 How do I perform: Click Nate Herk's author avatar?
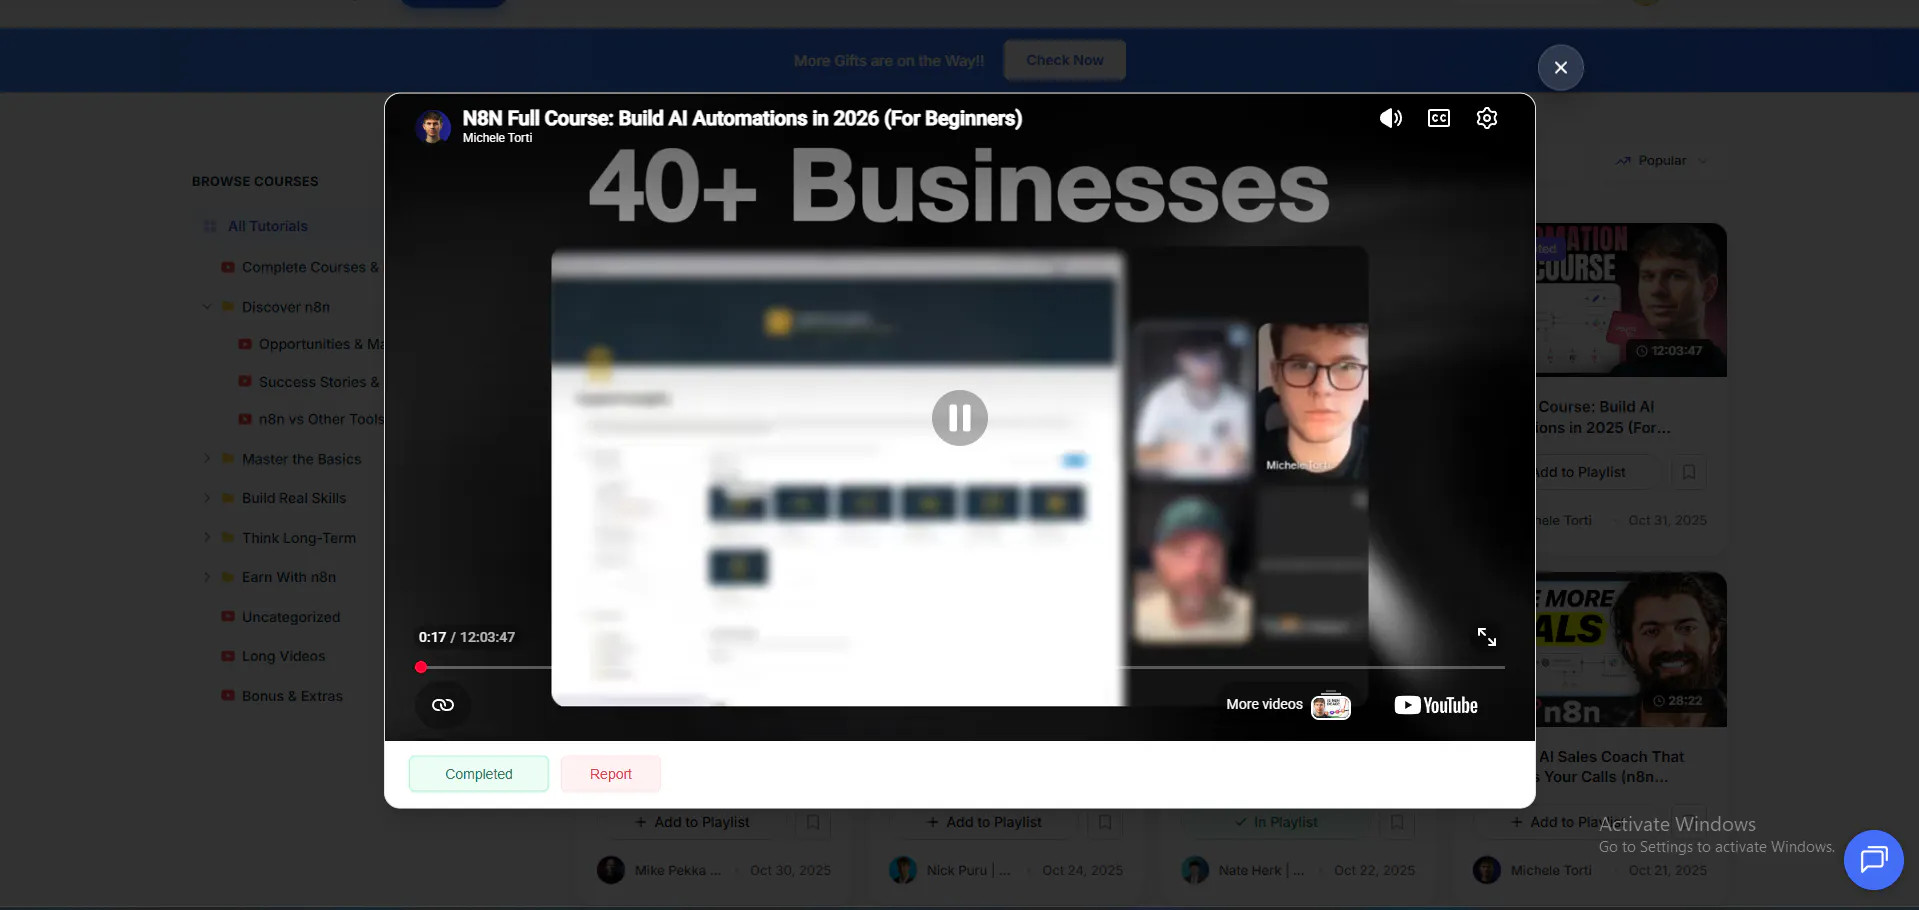click(1195, 870)
